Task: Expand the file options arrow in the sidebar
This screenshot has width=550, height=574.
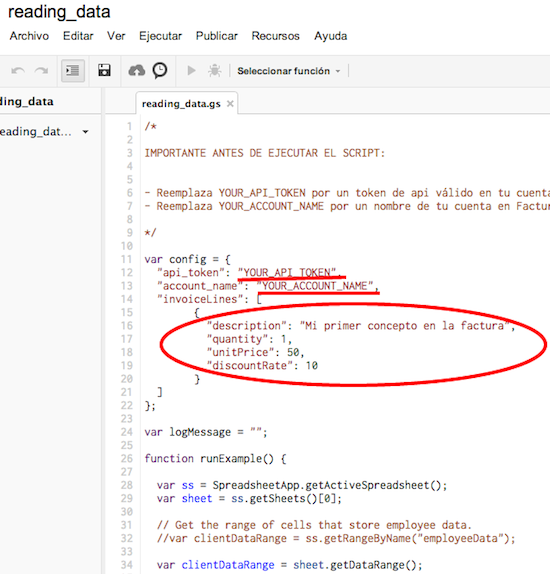Action: pyautogui.click(x=85, y=132)
